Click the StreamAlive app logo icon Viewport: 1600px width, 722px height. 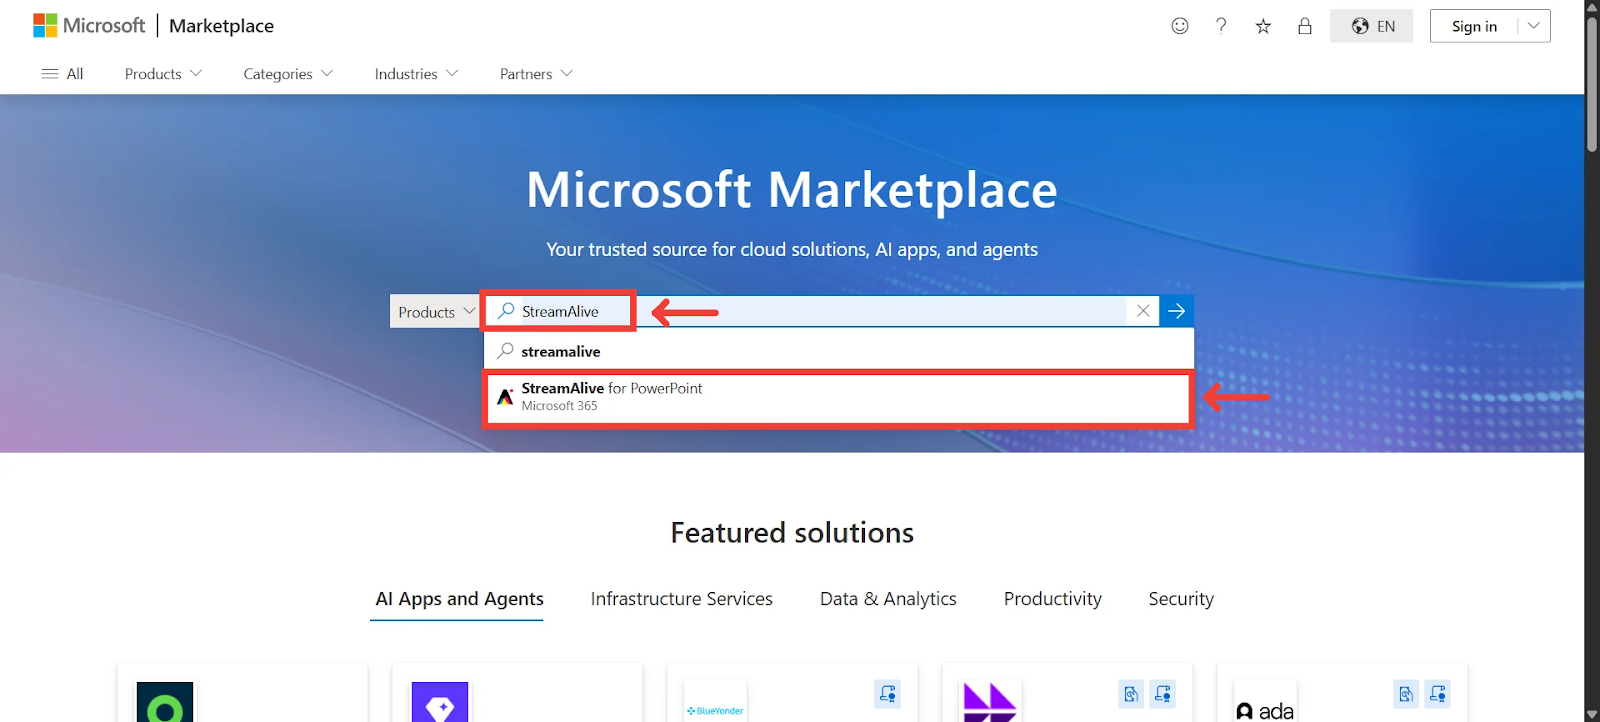pos(505,397)
